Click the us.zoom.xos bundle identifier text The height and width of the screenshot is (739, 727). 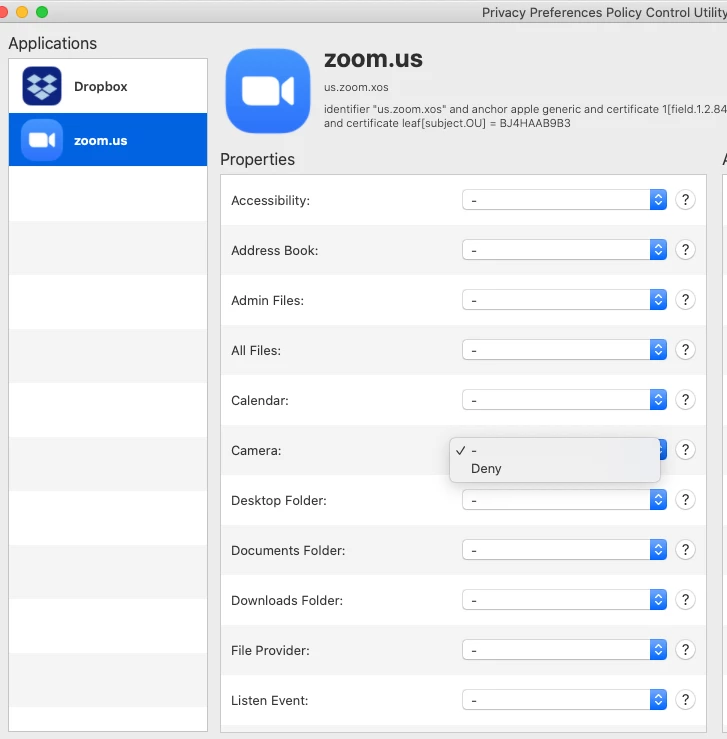point(356,87)
